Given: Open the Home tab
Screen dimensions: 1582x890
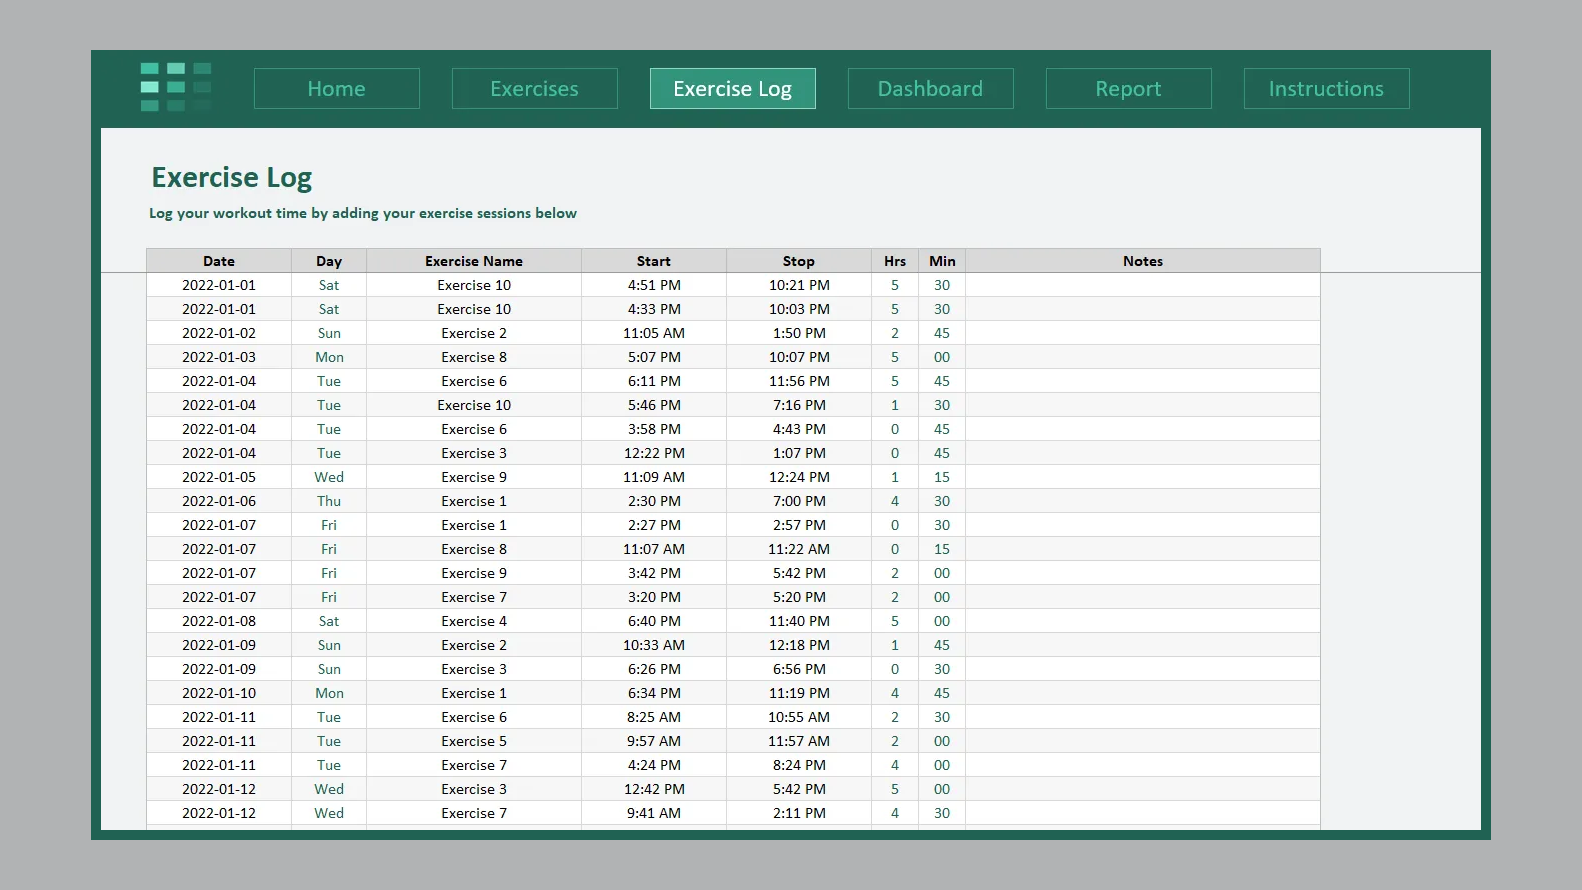Looking at the screenshot, I should click(336, 89).
